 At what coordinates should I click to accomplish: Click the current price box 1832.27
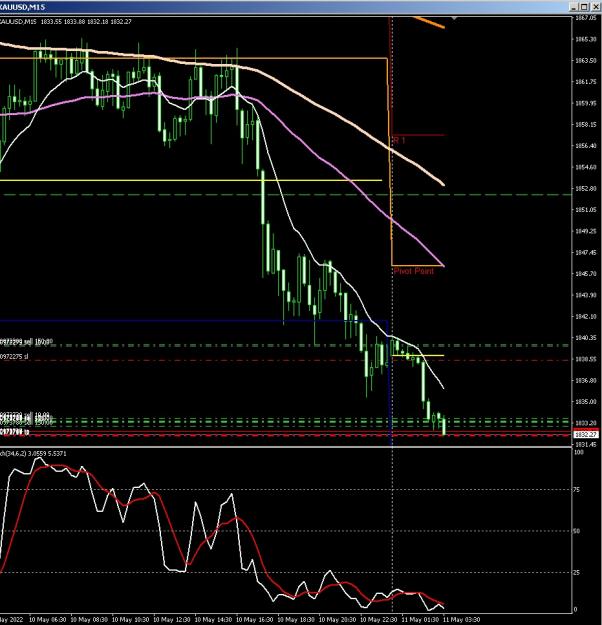(x=586, y=434)
